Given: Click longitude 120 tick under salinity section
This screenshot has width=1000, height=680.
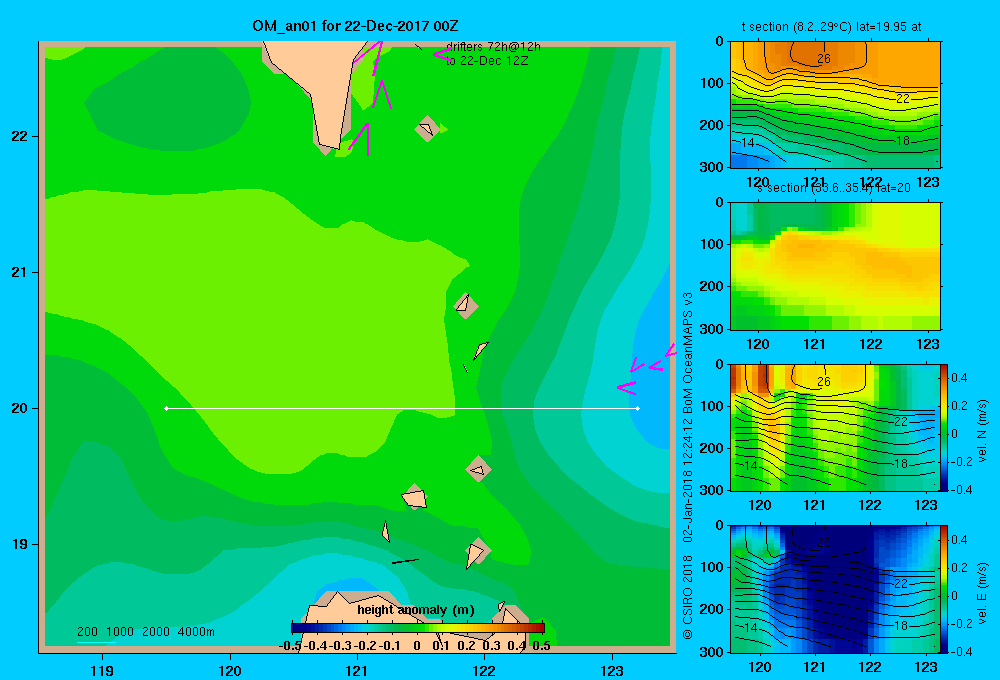Looking at the screenshot, I should pyautogui.click(x=758, y=344).
